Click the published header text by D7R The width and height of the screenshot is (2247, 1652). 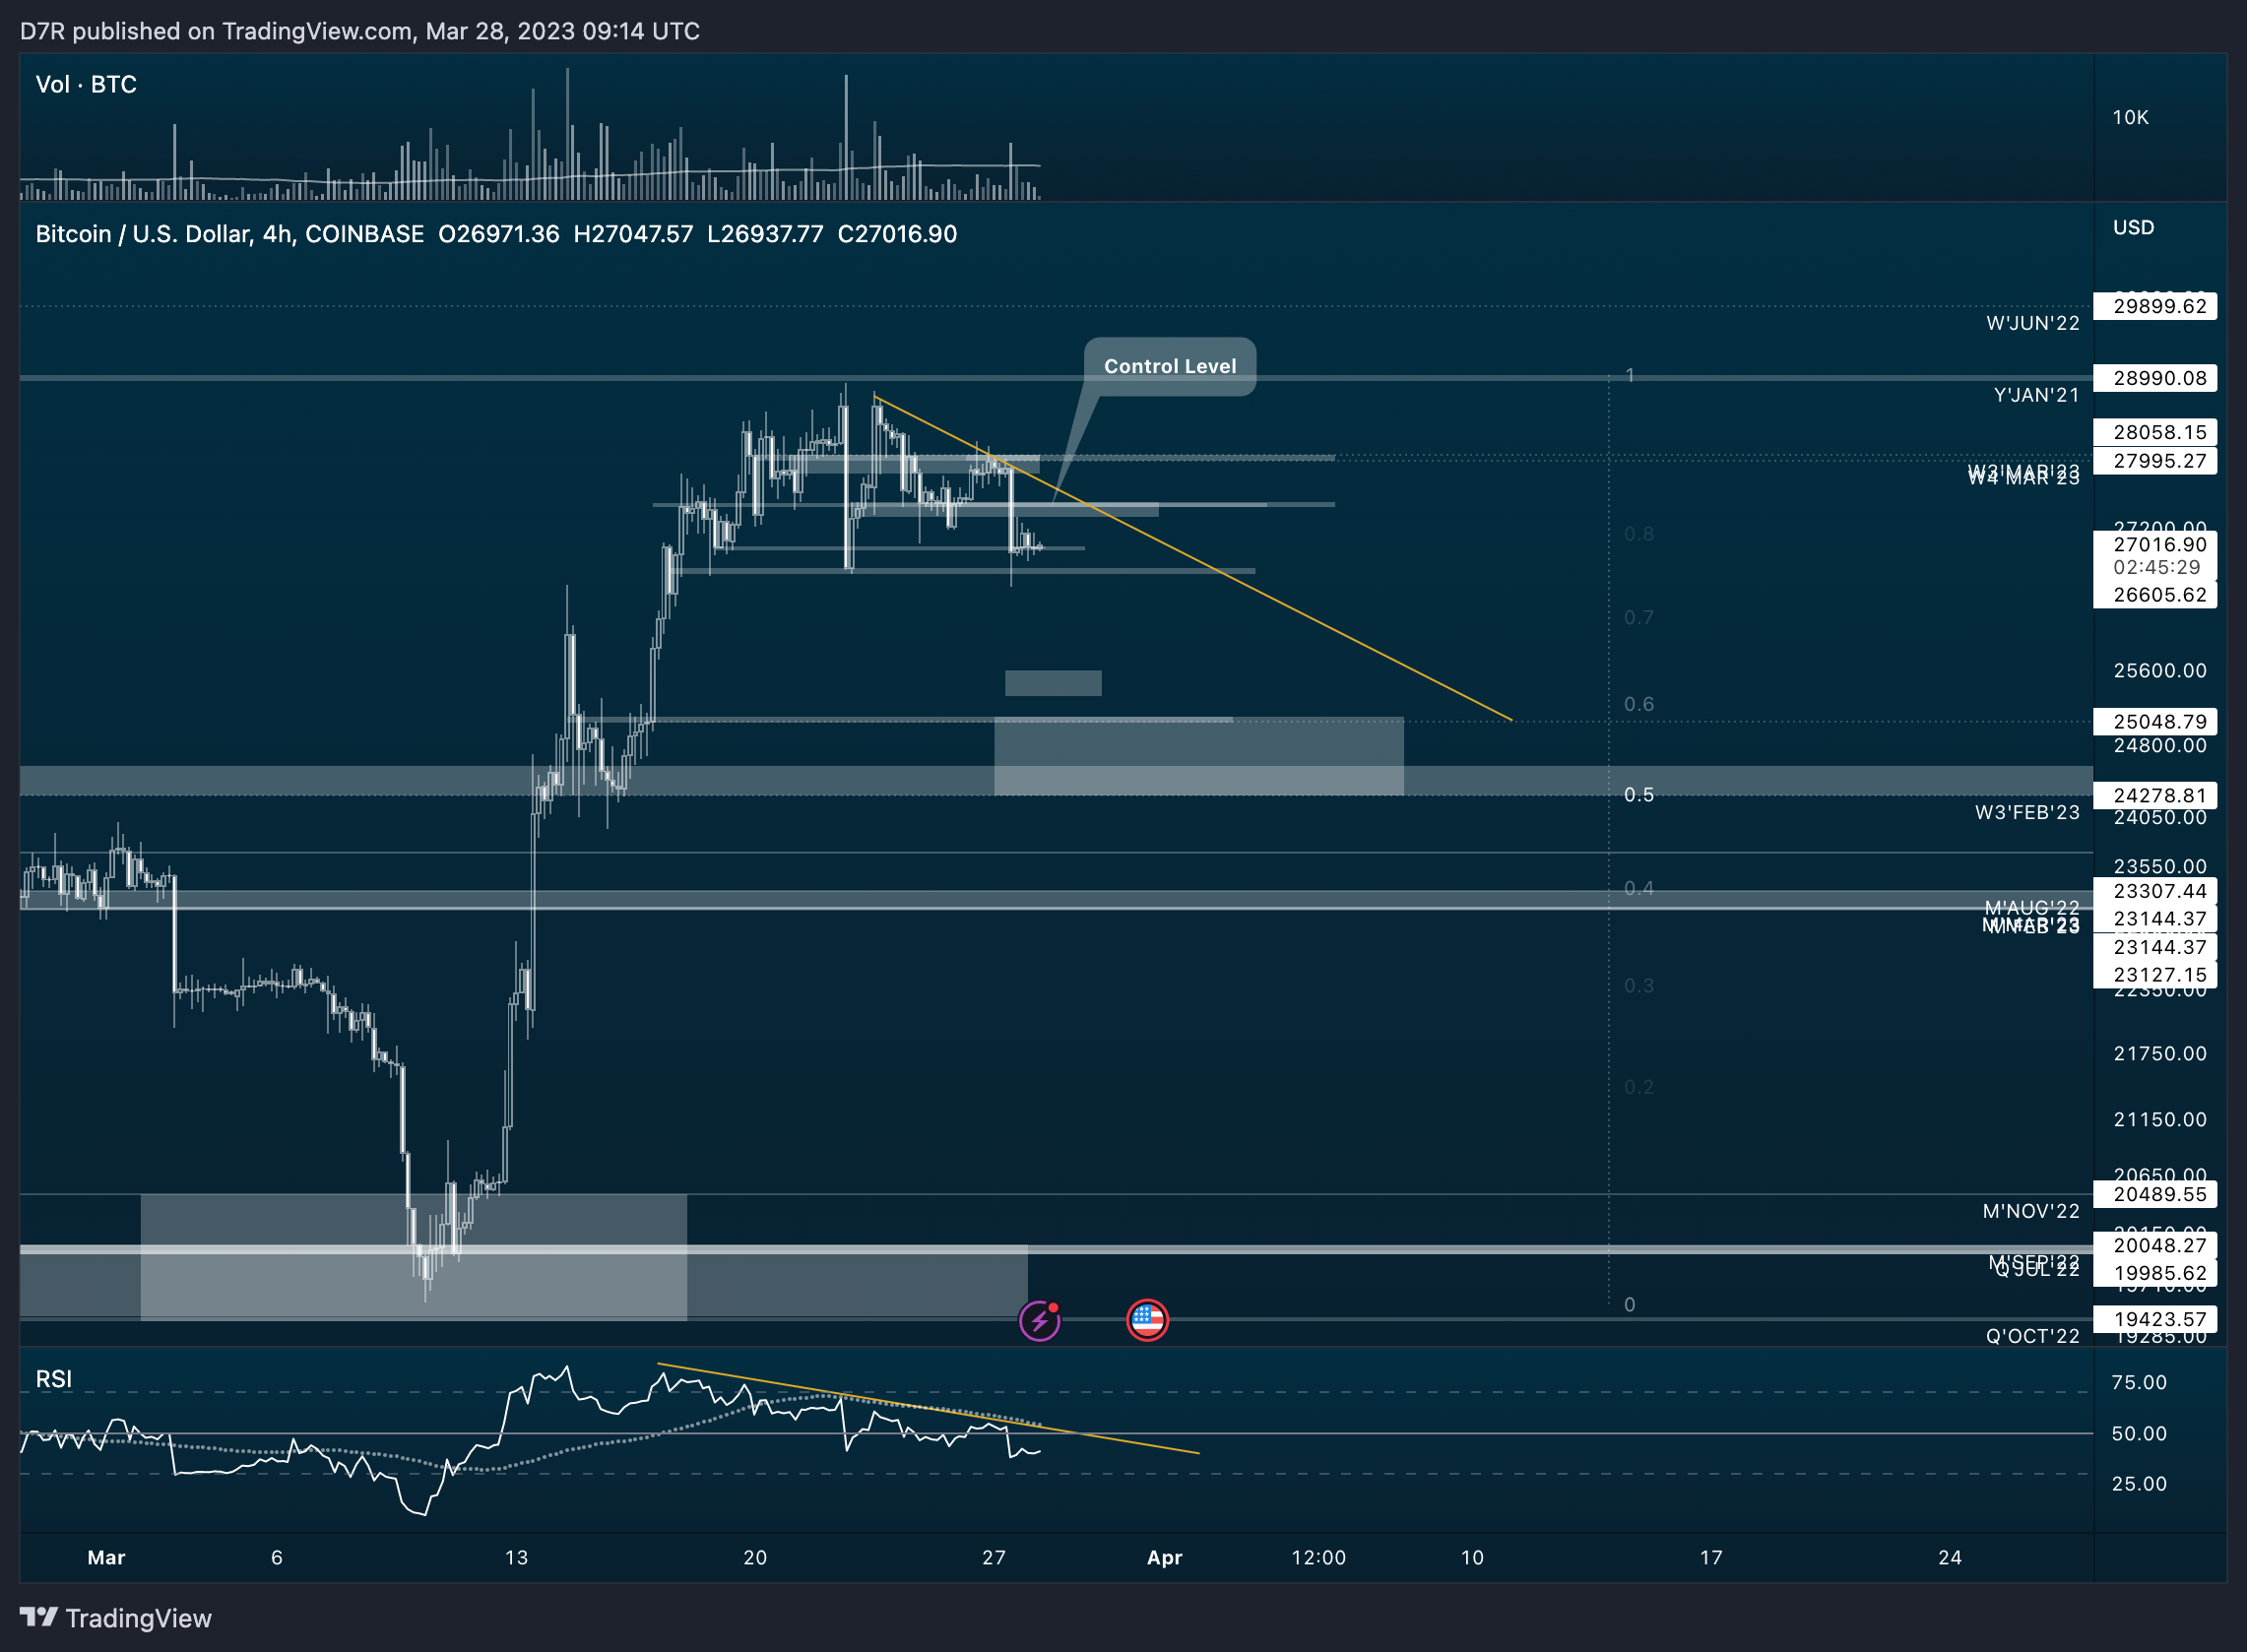coord(360,31)
